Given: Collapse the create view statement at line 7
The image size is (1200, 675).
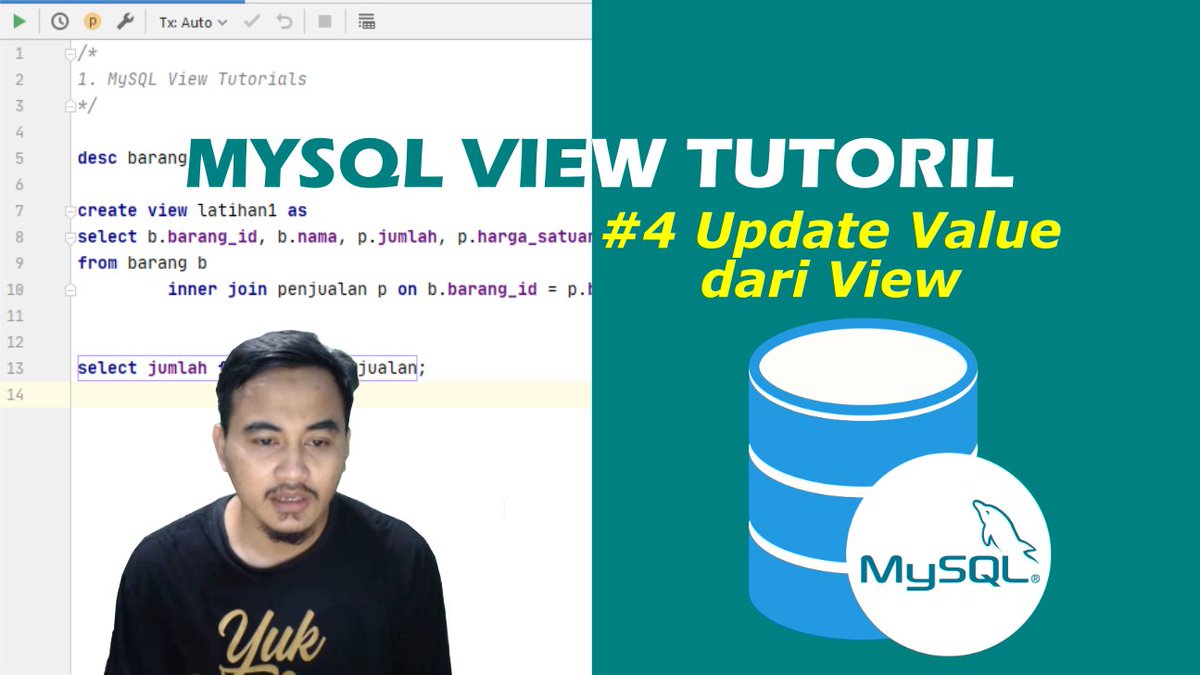Looking at the screenshot, I should point(70,210).
